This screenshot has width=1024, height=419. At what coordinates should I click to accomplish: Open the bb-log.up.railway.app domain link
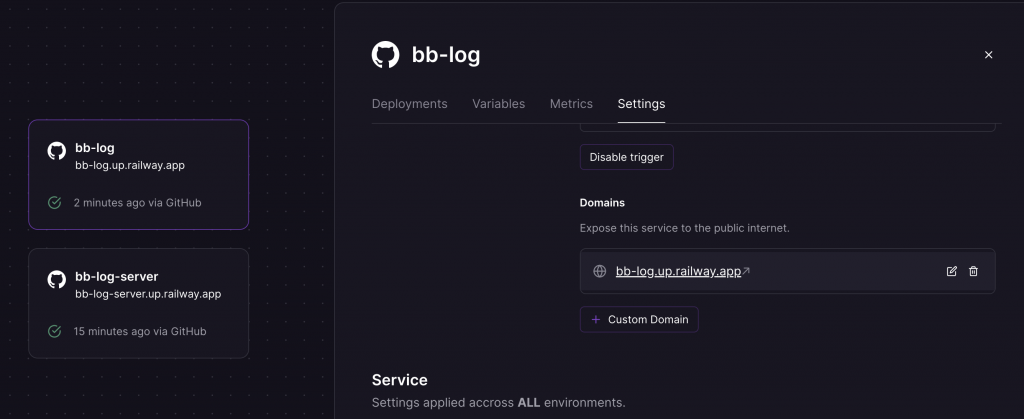coord(678,271)
